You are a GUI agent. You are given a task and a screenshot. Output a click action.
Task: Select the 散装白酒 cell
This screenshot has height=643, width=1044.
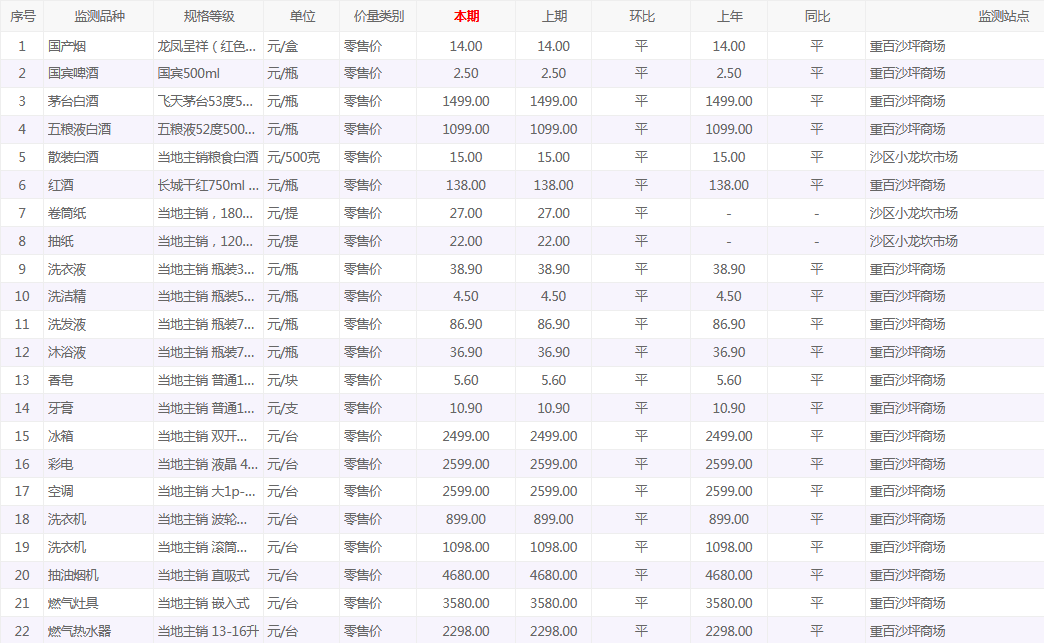coord(73,157)
